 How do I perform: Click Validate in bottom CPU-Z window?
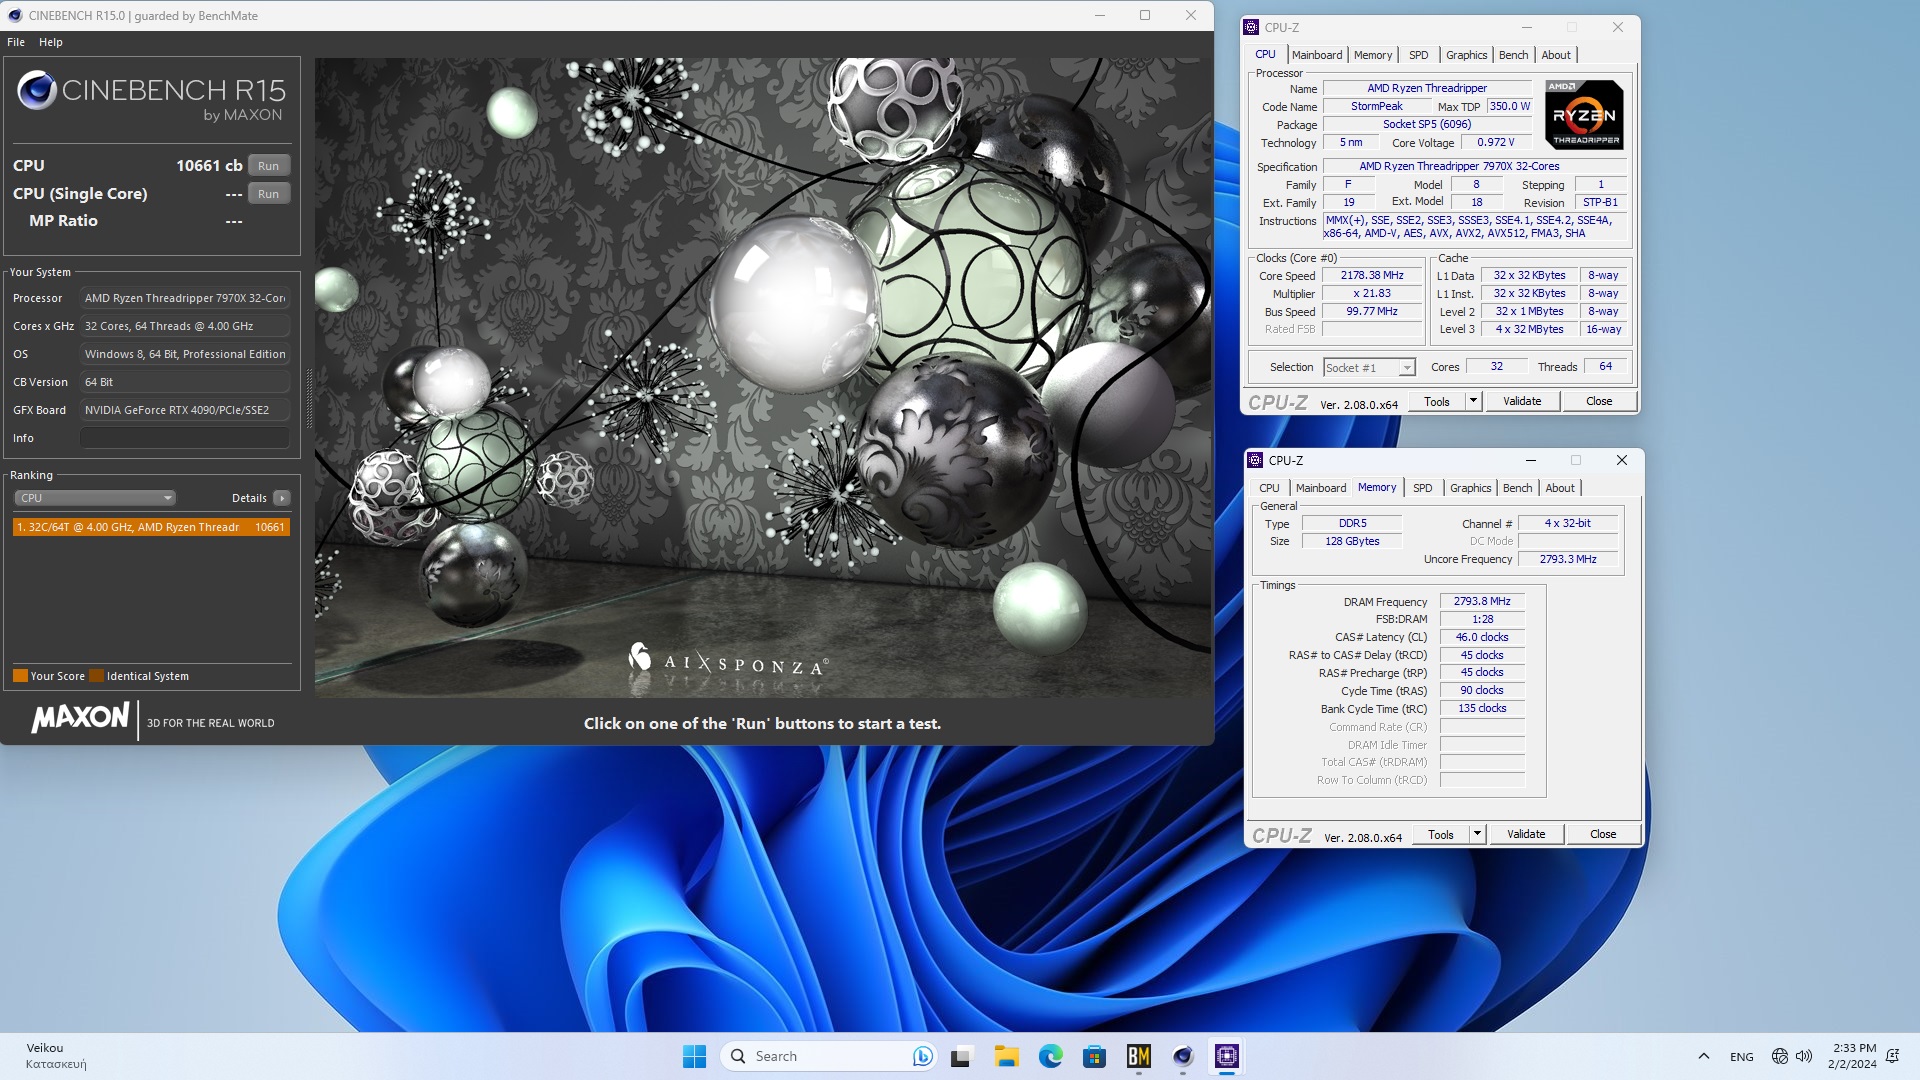(x=1526, y=835)
